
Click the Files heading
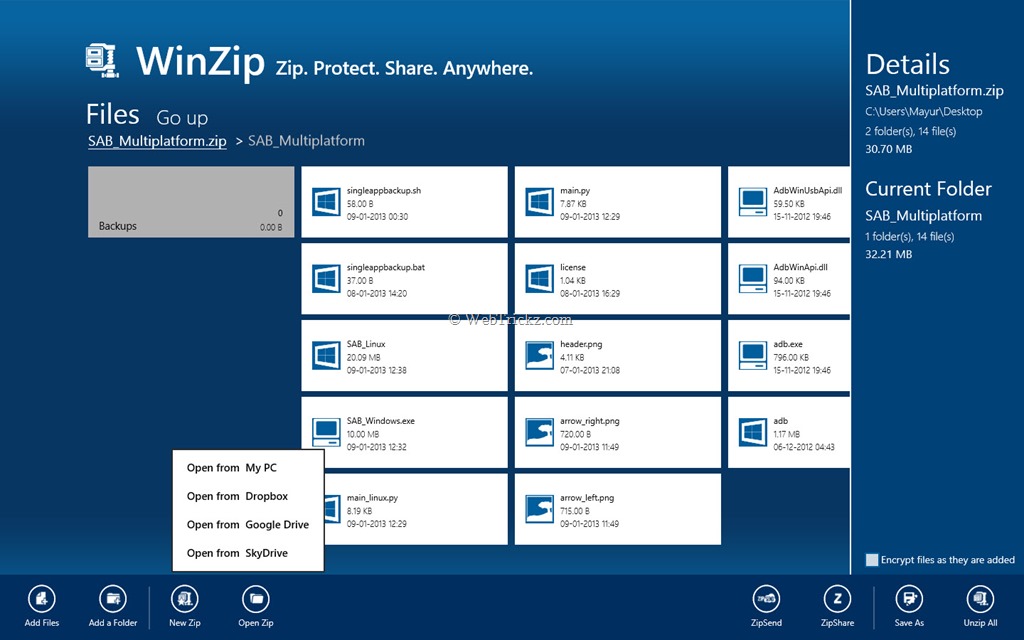click(x=112, y=114)
